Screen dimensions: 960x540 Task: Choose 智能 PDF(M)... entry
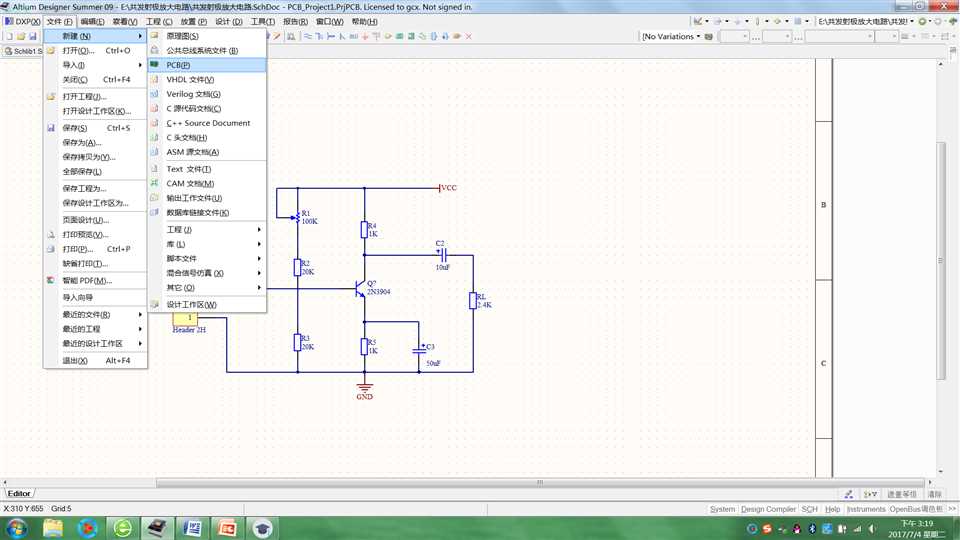(96, 280)
